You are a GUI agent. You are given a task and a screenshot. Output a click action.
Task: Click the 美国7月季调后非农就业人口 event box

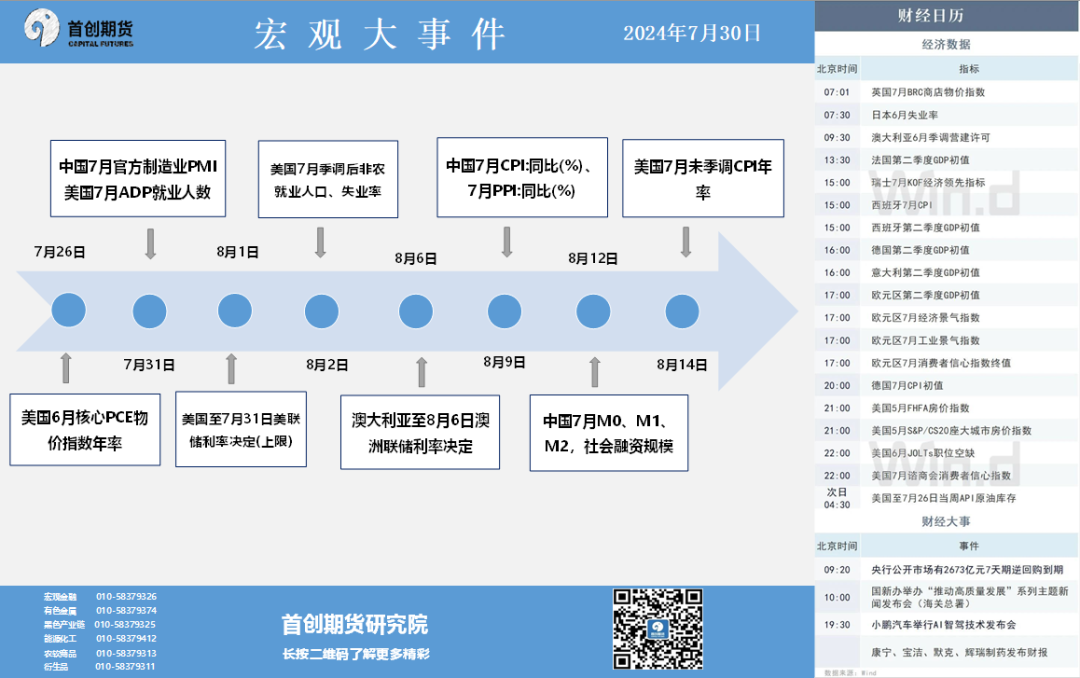pos(328,179)
